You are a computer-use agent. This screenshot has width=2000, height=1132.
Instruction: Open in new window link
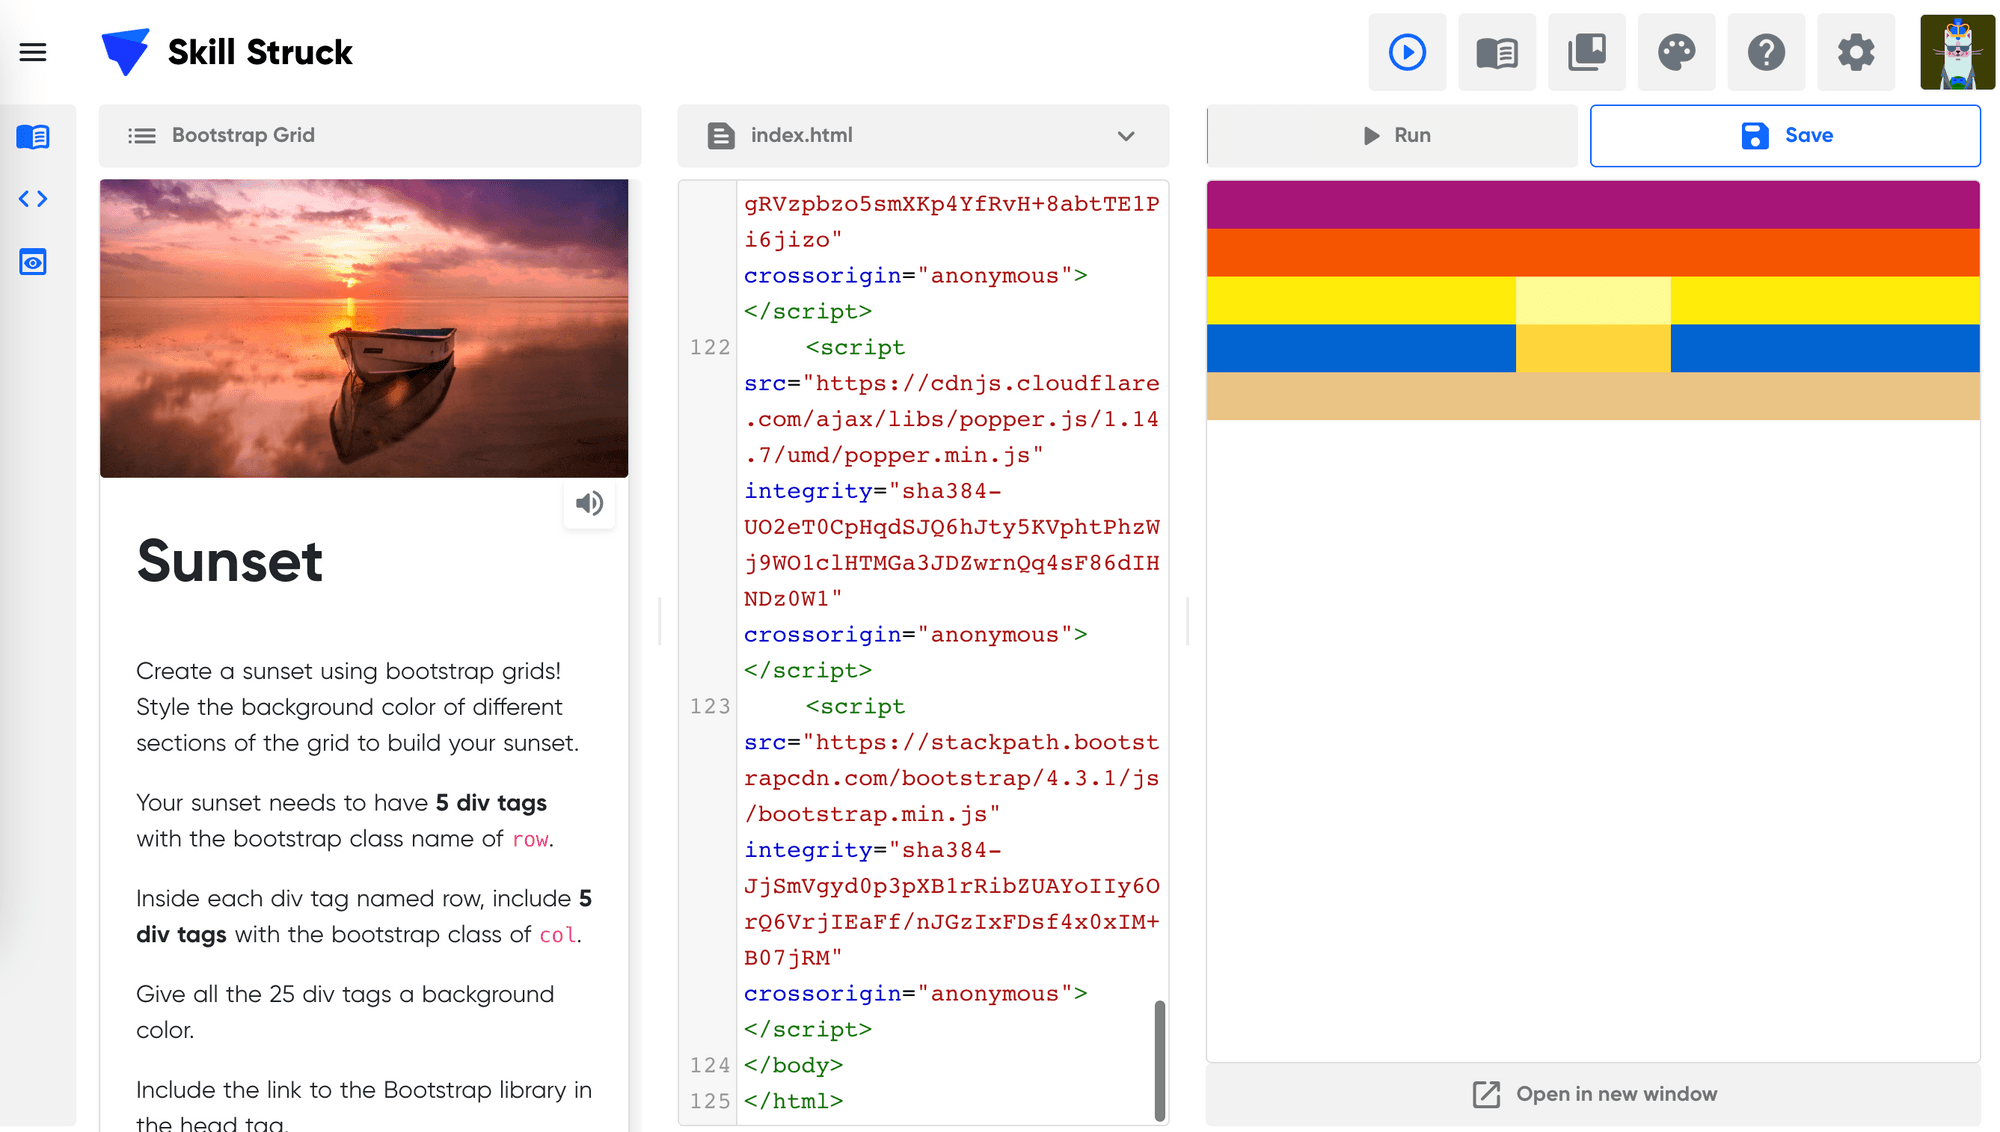click(1594, 1094)
